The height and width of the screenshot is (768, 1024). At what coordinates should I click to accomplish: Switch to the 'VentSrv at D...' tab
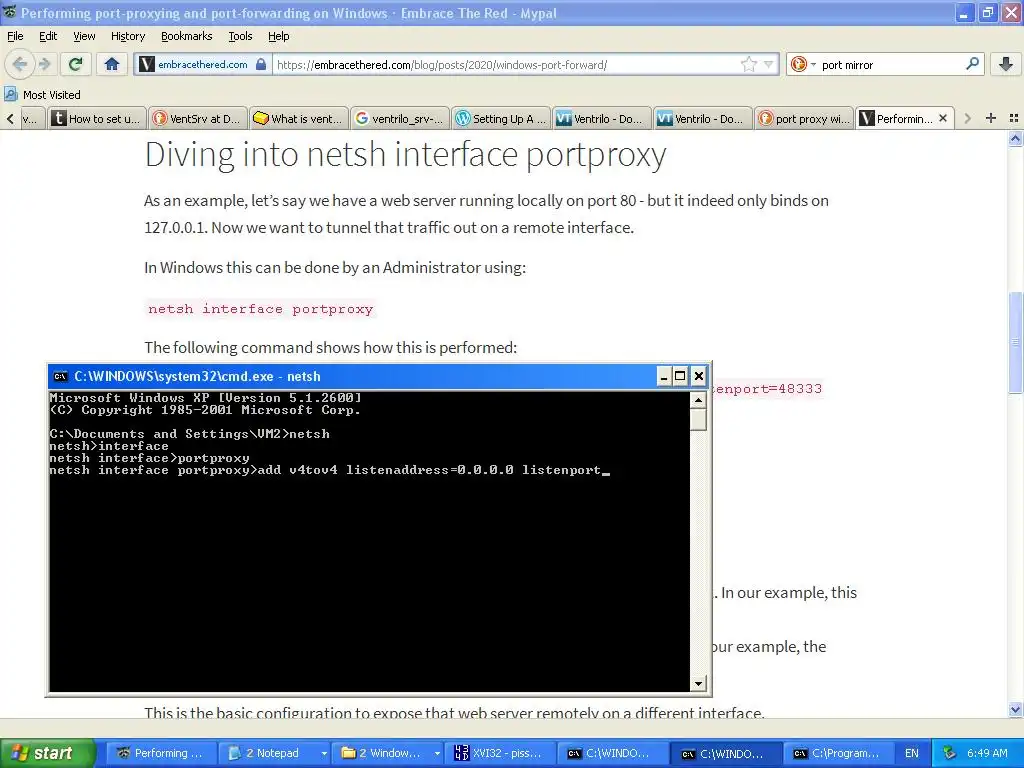pyautogui.click(x=198, y=118)
